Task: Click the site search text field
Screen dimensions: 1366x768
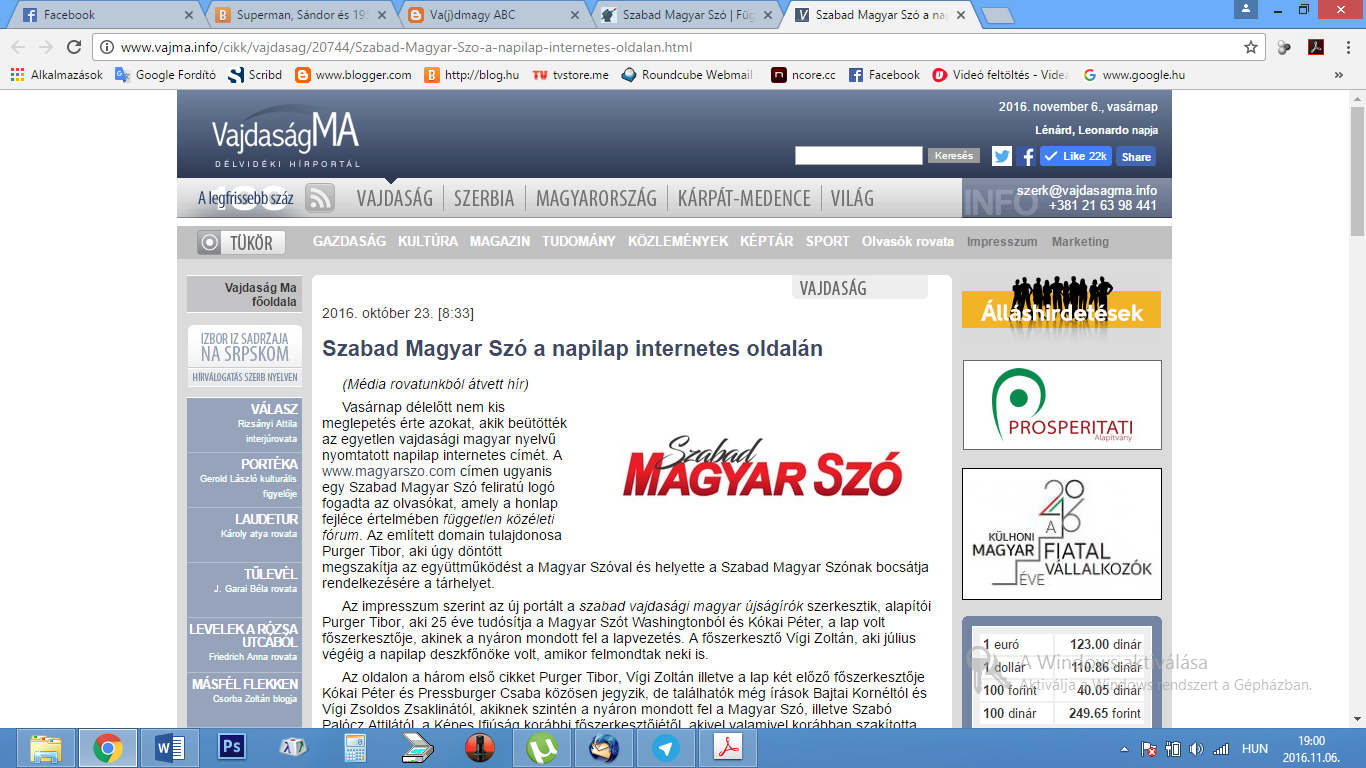Action: [x=858, y=155]
